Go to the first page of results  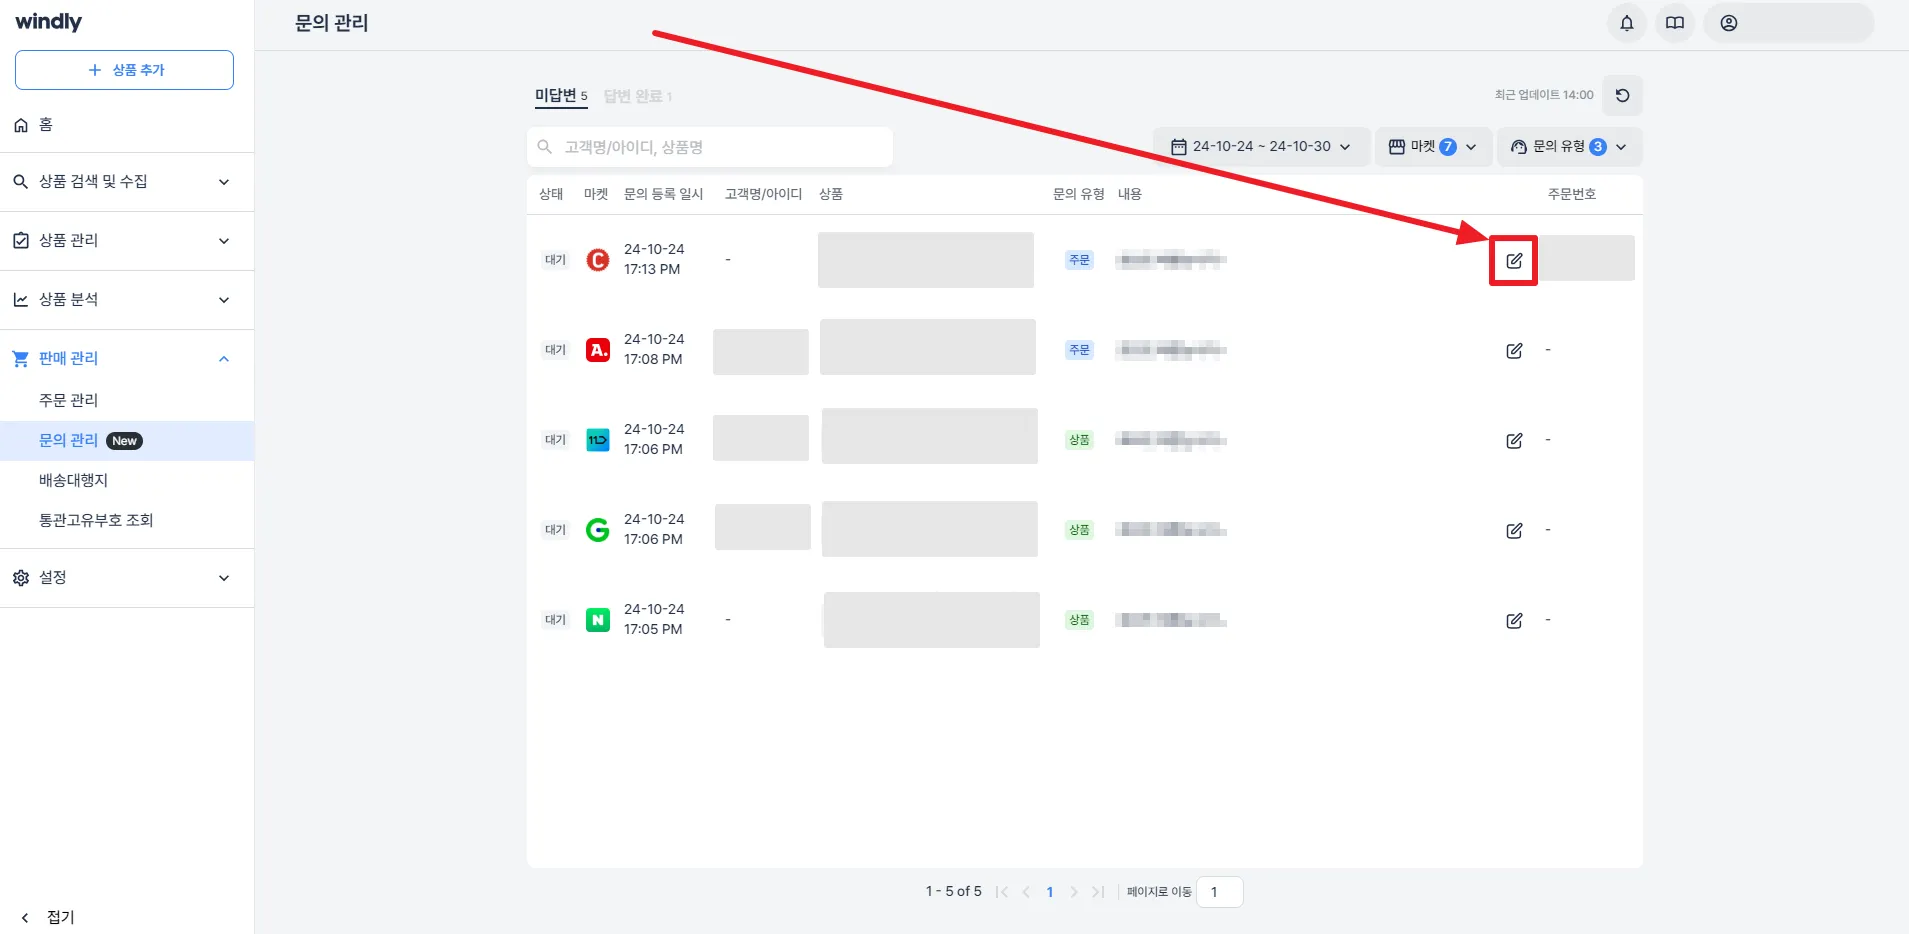click(1002, 892)
